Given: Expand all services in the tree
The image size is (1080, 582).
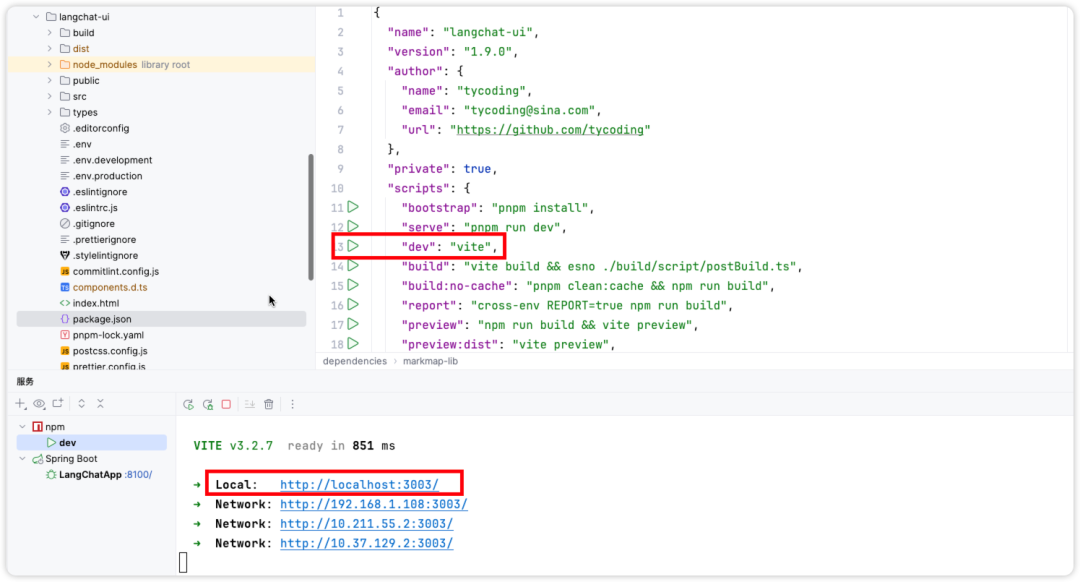Looking at the screenshot, I should [x=81, y=404].
